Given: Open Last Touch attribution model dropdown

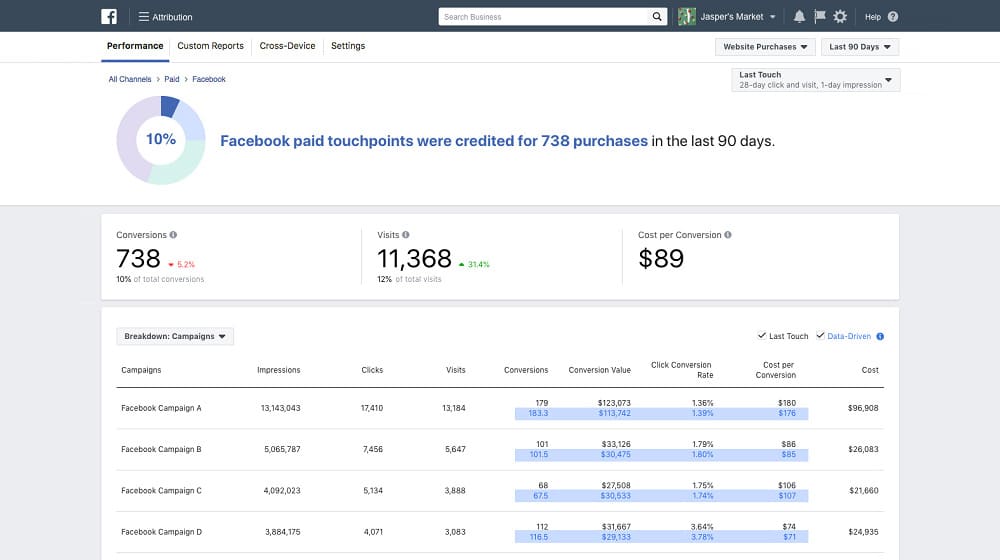Looking at the screenshot, I should coord(816,80).
